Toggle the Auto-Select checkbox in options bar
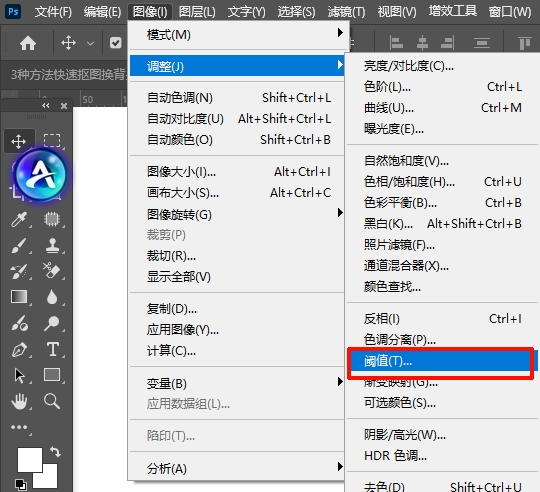540x492 pixels. coord(115,43)
